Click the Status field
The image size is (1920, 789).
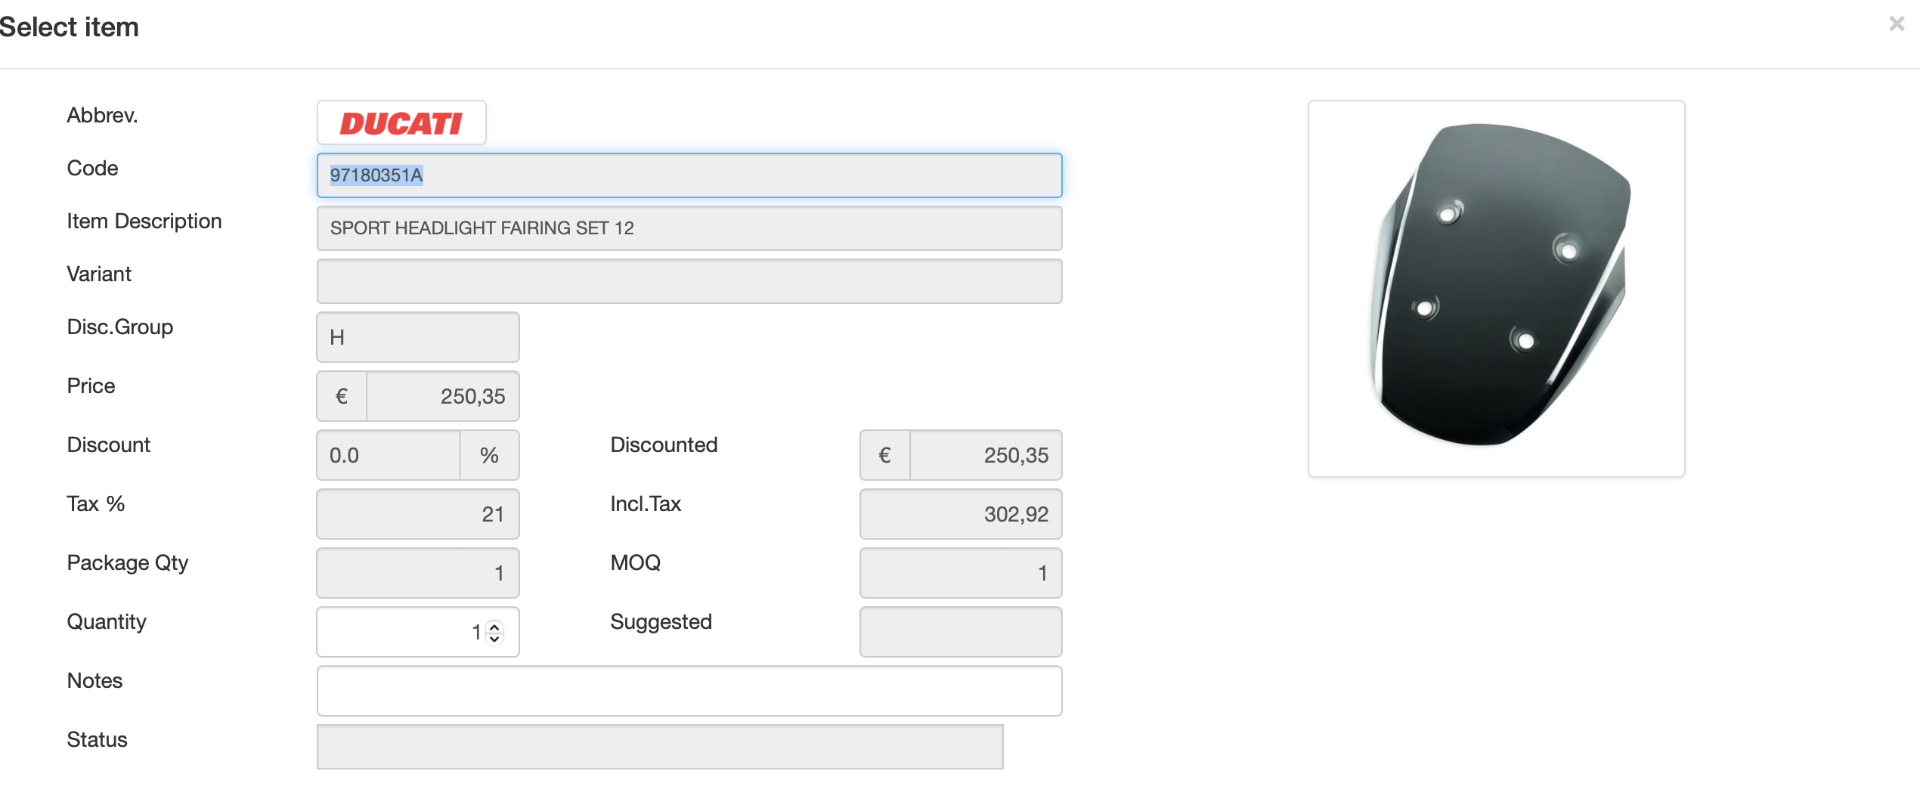[660, 748]
